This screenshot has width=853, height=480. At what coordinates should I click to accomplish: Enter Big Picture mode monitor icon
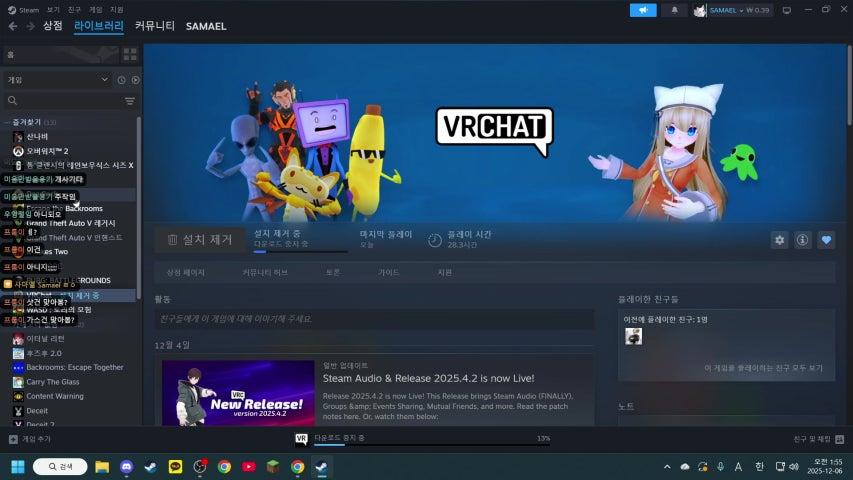[786, 10]
